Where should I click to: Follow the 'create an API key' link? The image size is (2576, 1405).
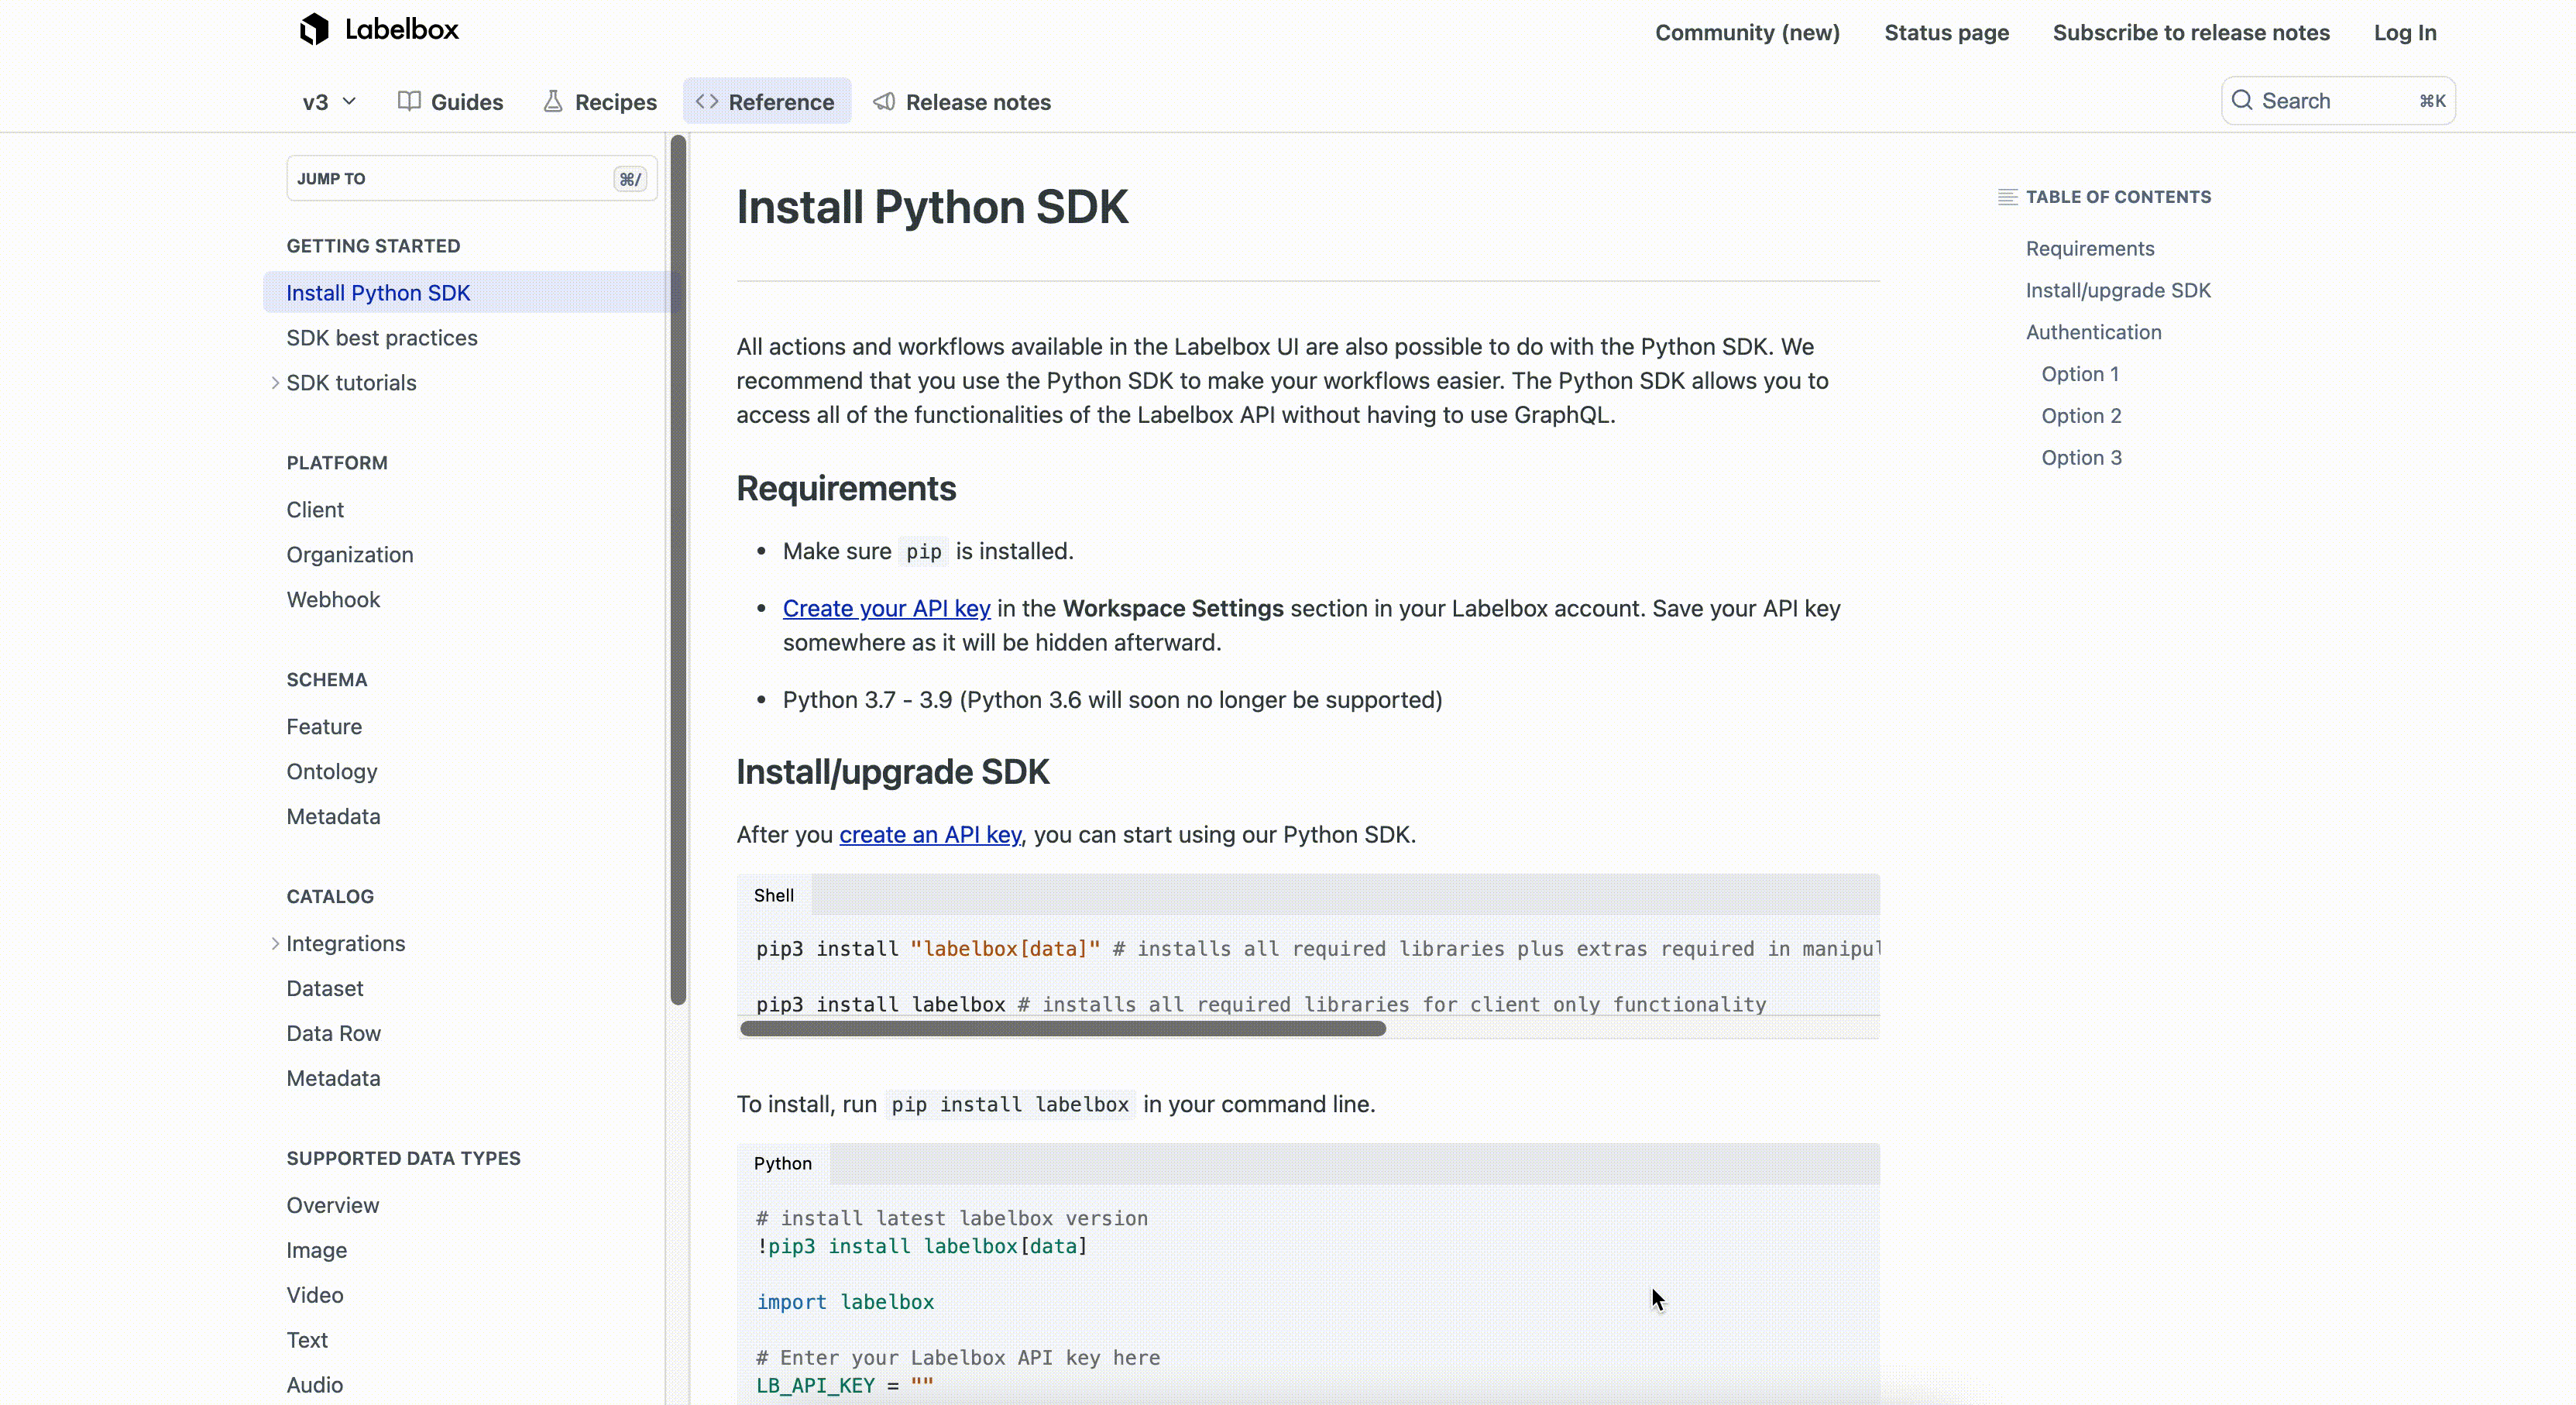pos(930,834)
